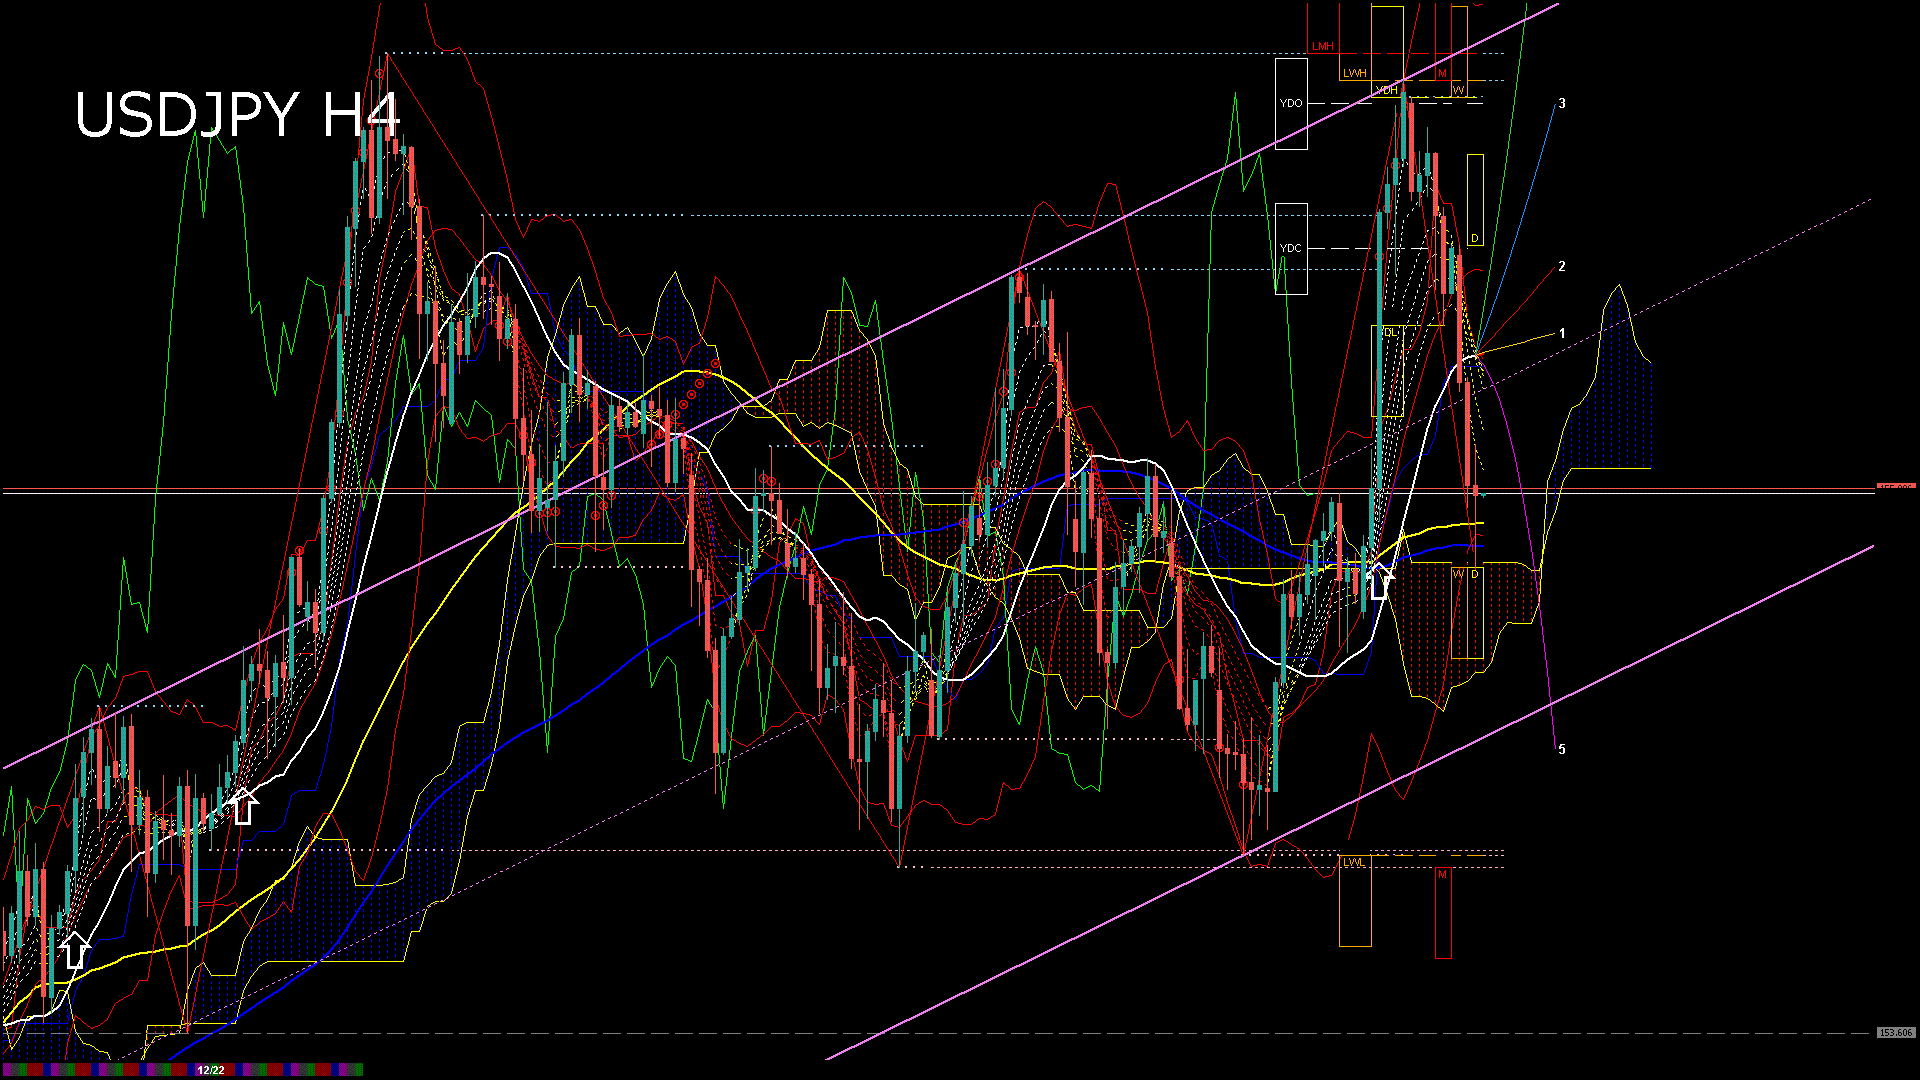The height and width of the screenshot is (1080, 1920).
Task: Click the up arrow above the yellow moving average
Action: pyautogui.click(x=1380, y=580)
